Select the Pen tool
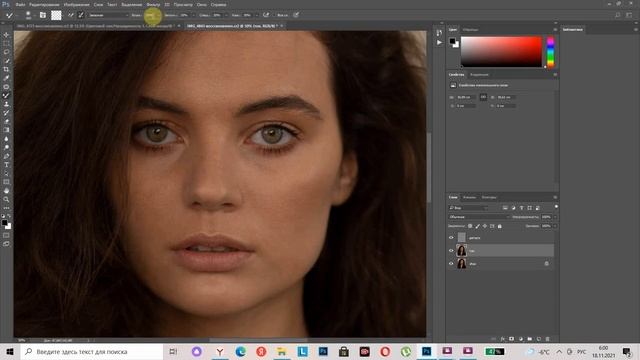Screen dimensions: 640x360 (6, 156)
